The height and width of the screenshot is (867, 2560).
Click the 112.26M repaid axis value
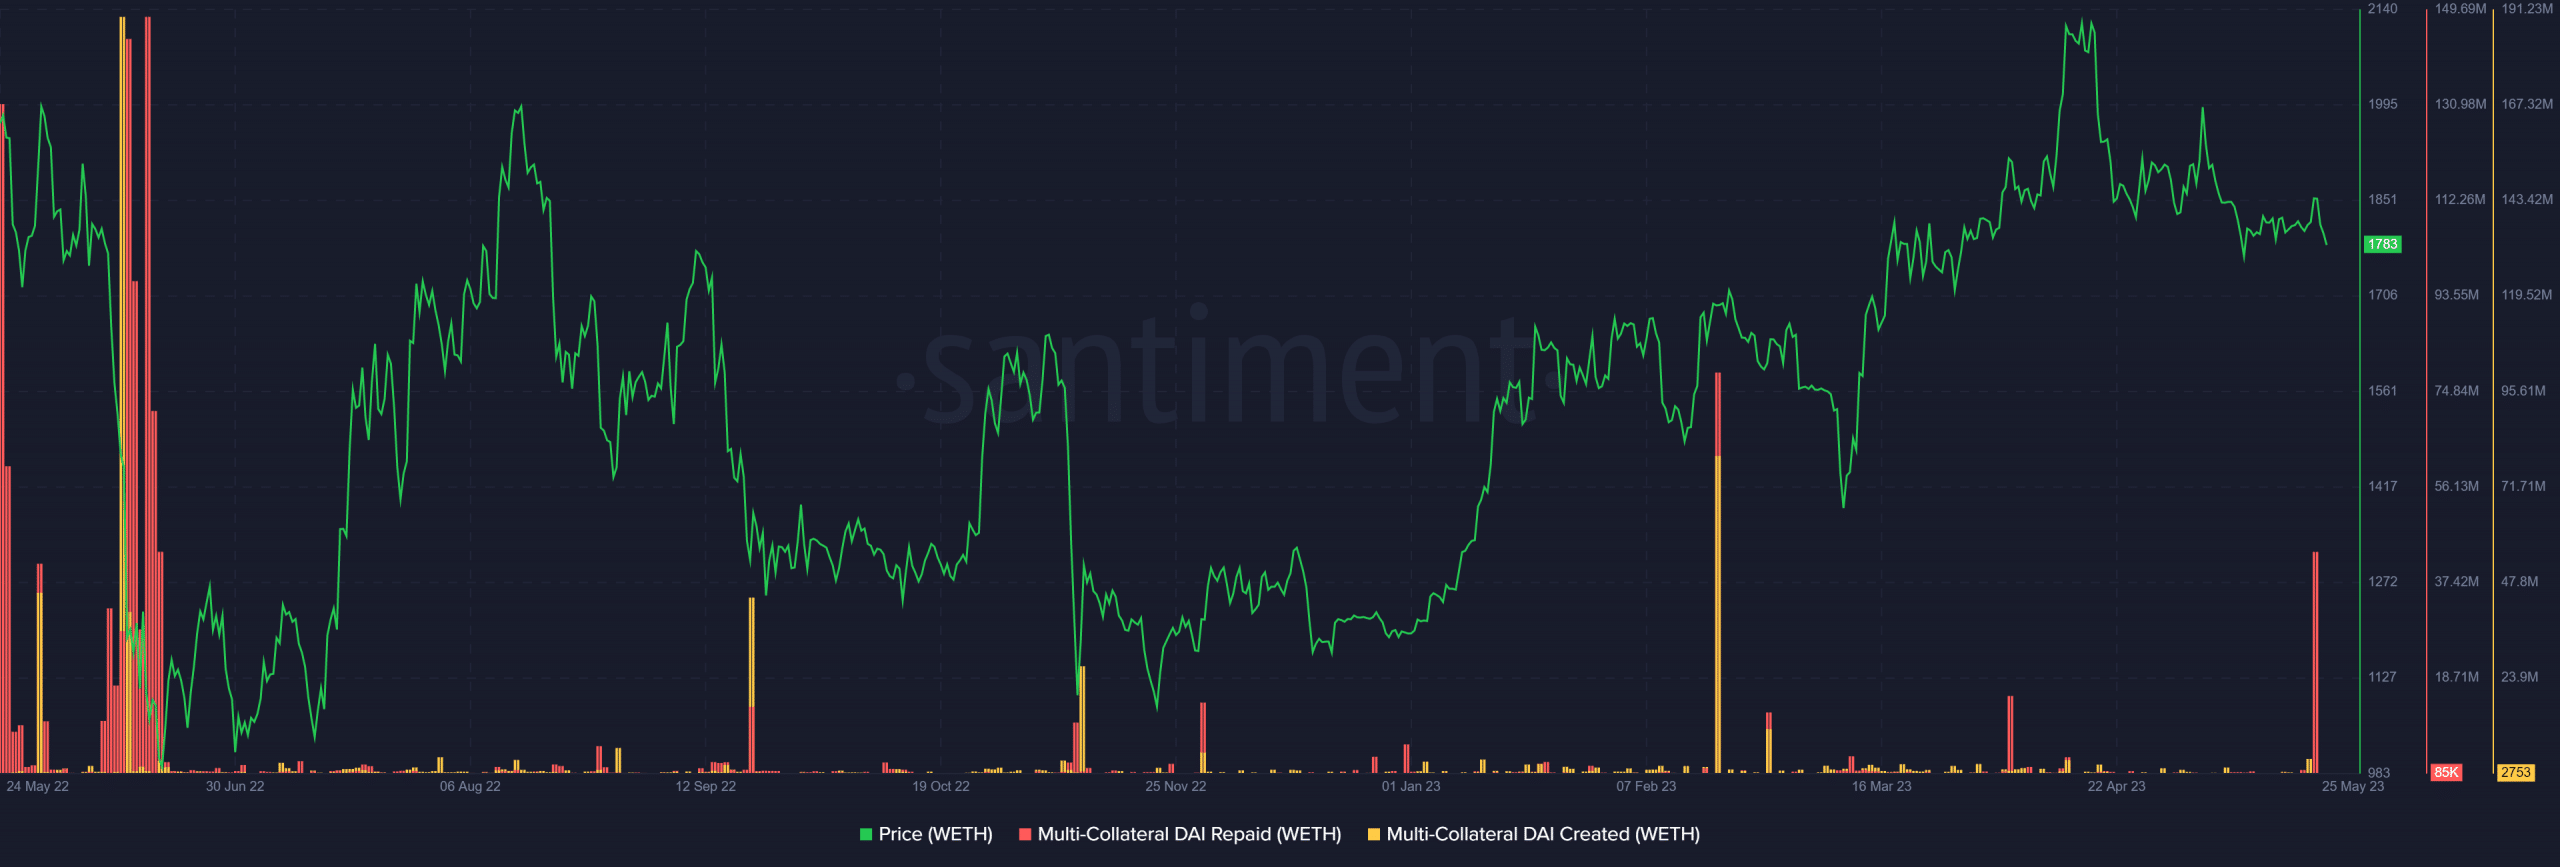tap(2460, 199)
